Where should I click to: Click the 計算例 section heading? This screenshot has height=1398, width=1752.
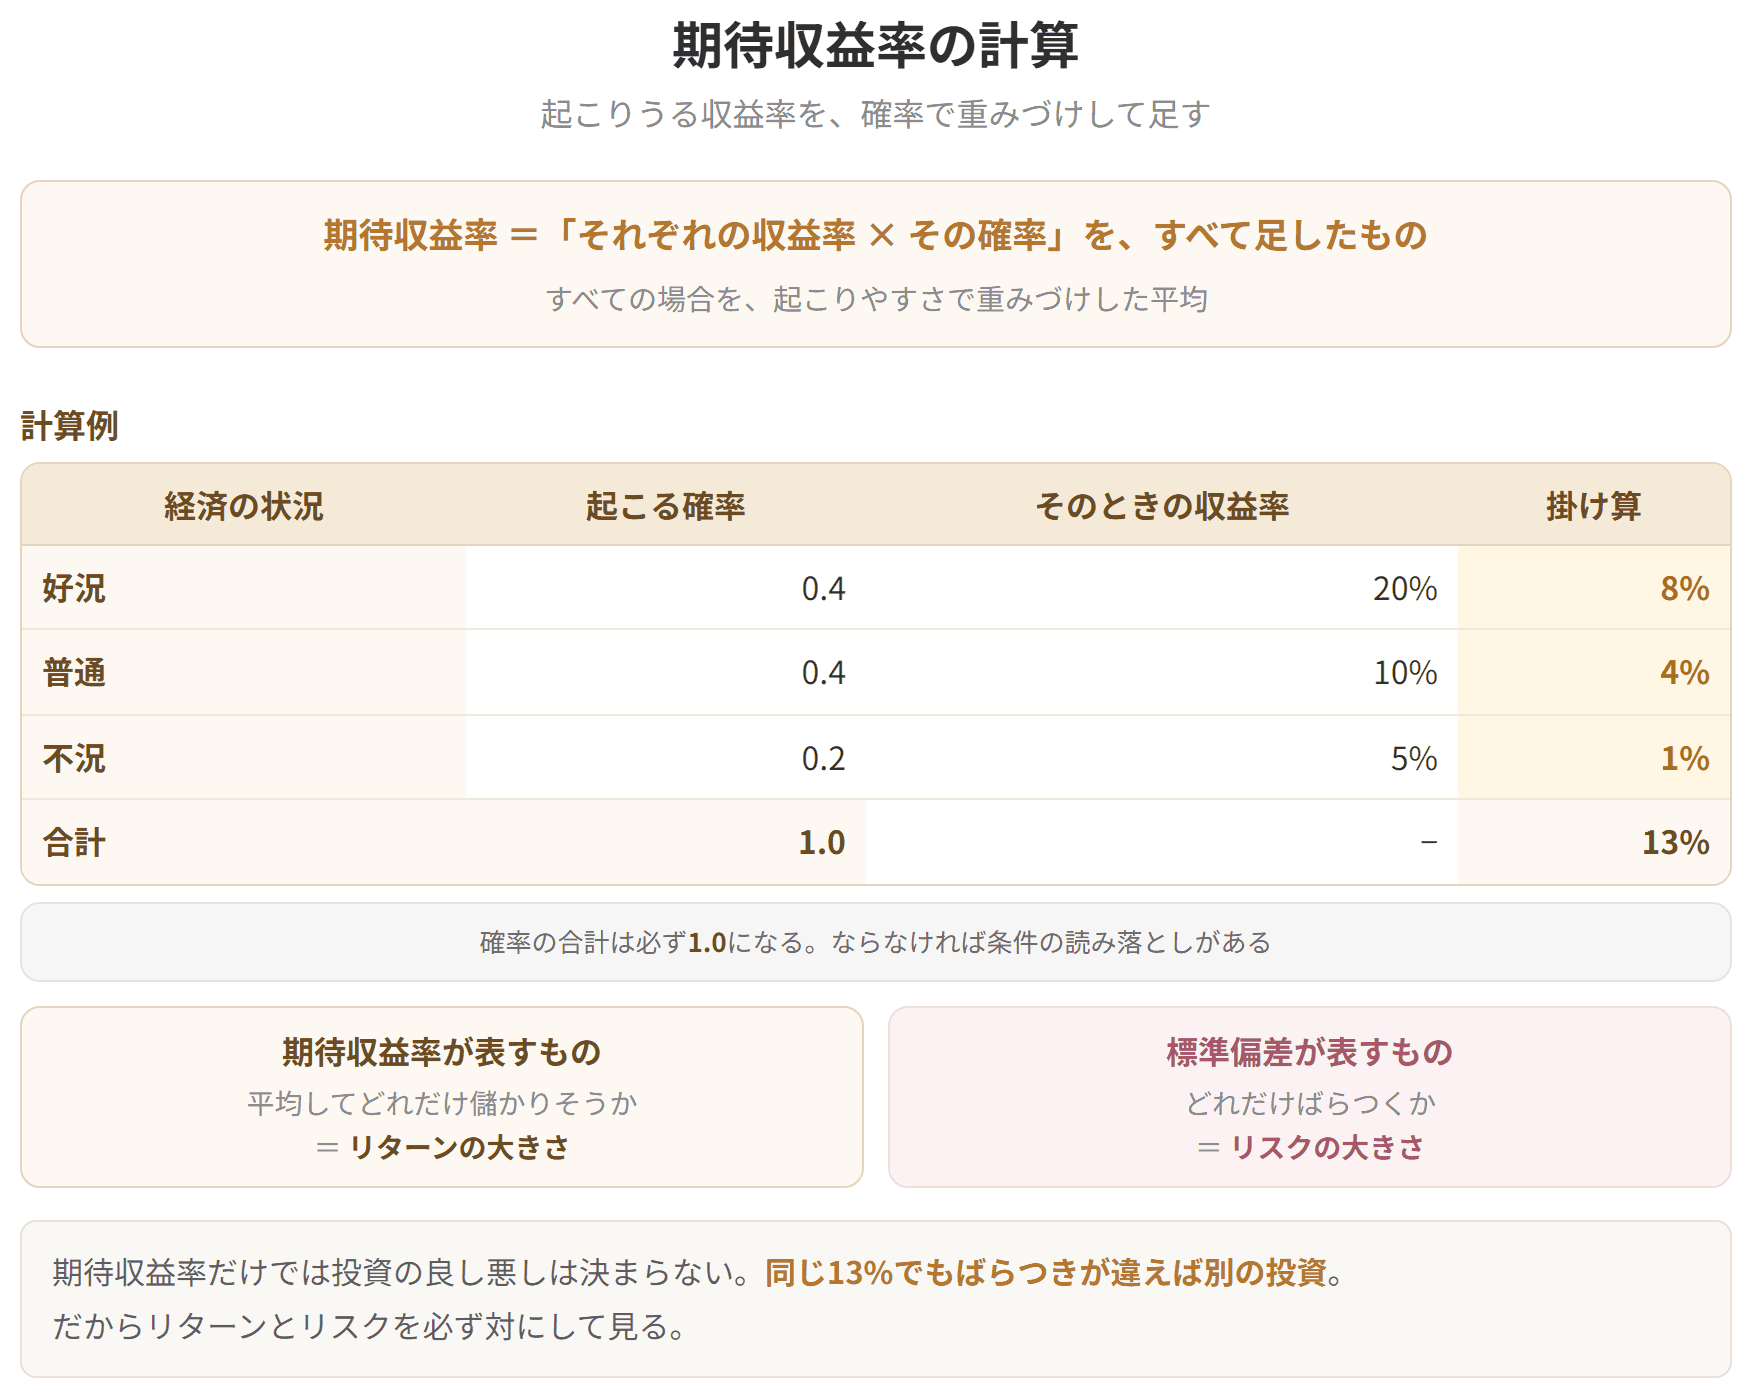(x=69, y=426)
